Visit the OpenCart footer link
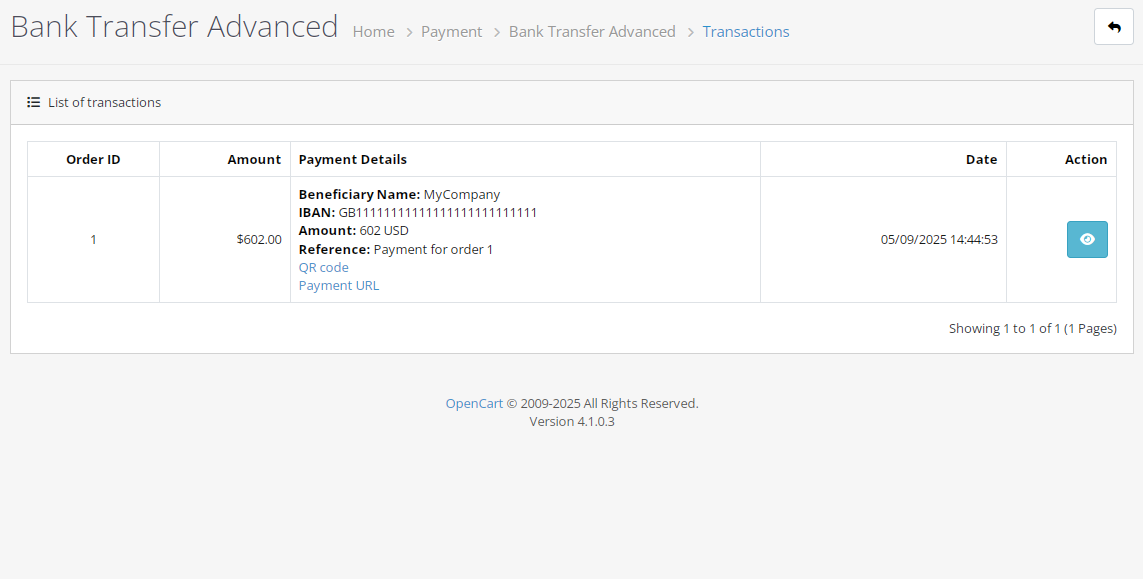 point(474,403)
